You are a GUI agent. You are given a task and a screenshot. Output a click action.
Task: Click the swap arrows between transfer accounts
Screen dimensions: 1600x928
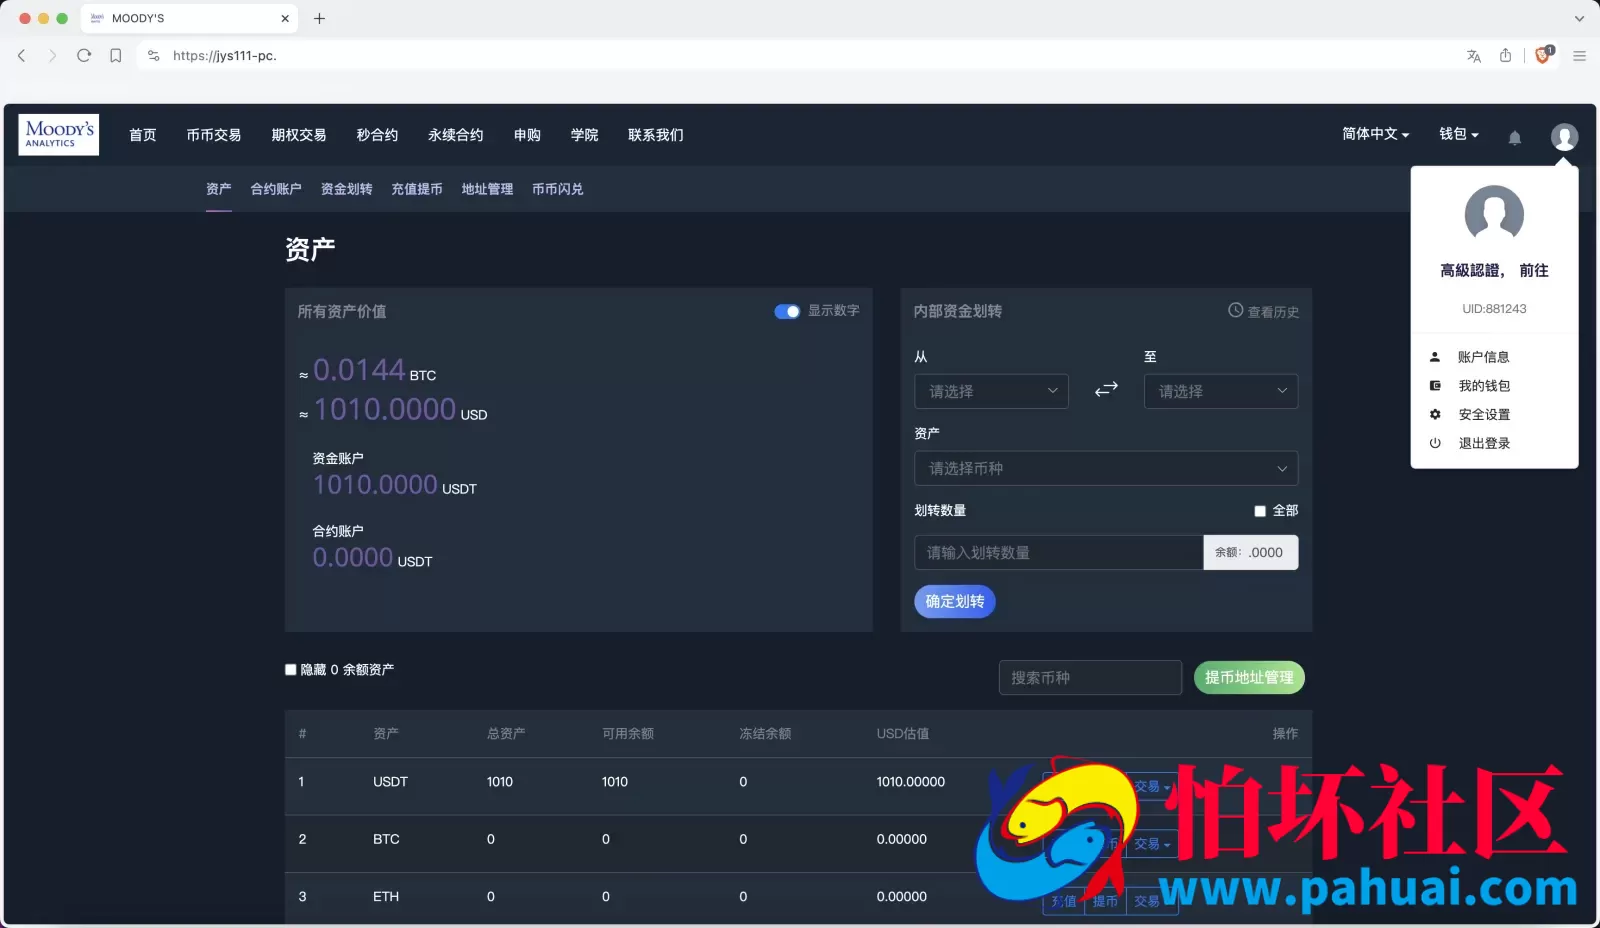click(x=1106, y=389)
